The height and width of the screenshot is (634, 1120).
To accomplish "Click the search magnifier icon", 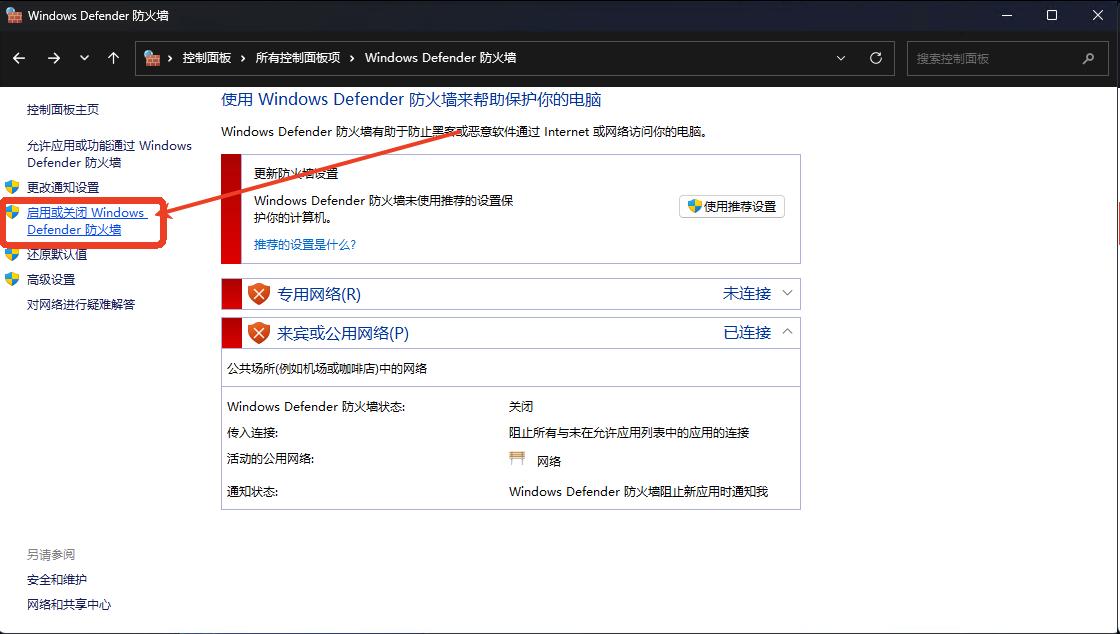I will 1088,58.
